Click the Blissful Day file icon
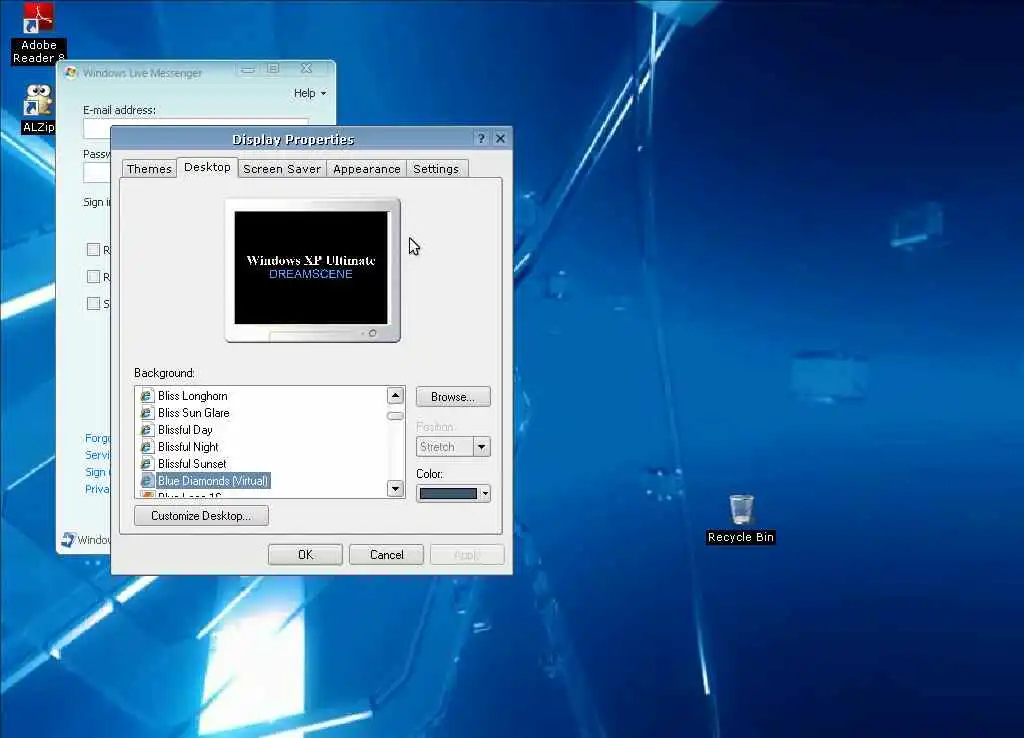 (146, 430)
